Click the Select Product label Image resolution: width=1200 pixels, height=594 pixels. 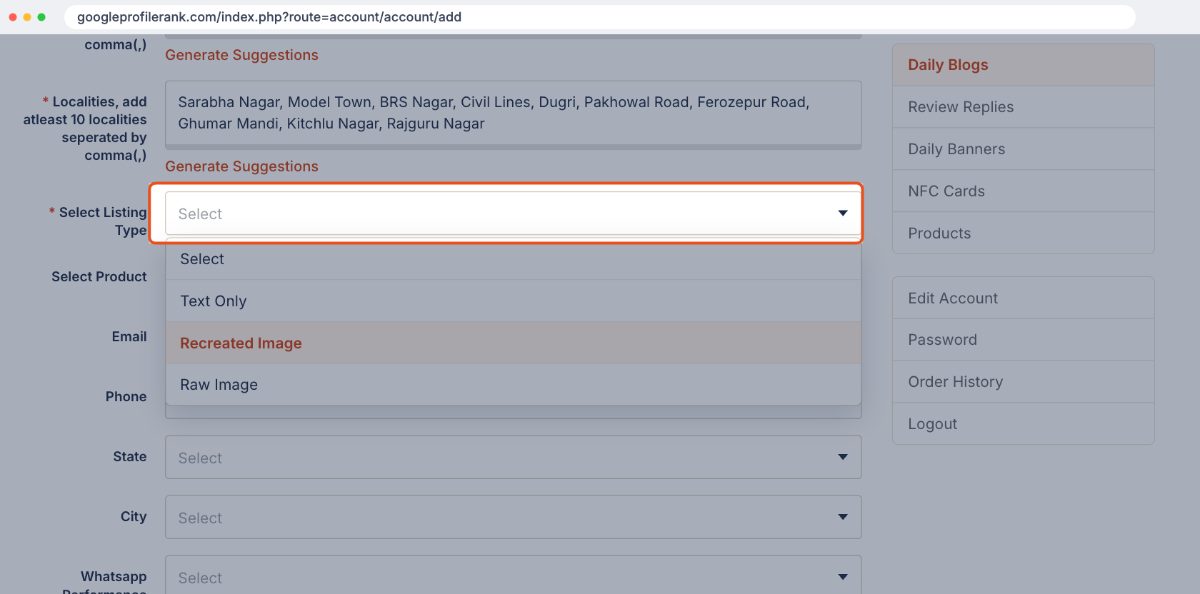coord(99,277)
